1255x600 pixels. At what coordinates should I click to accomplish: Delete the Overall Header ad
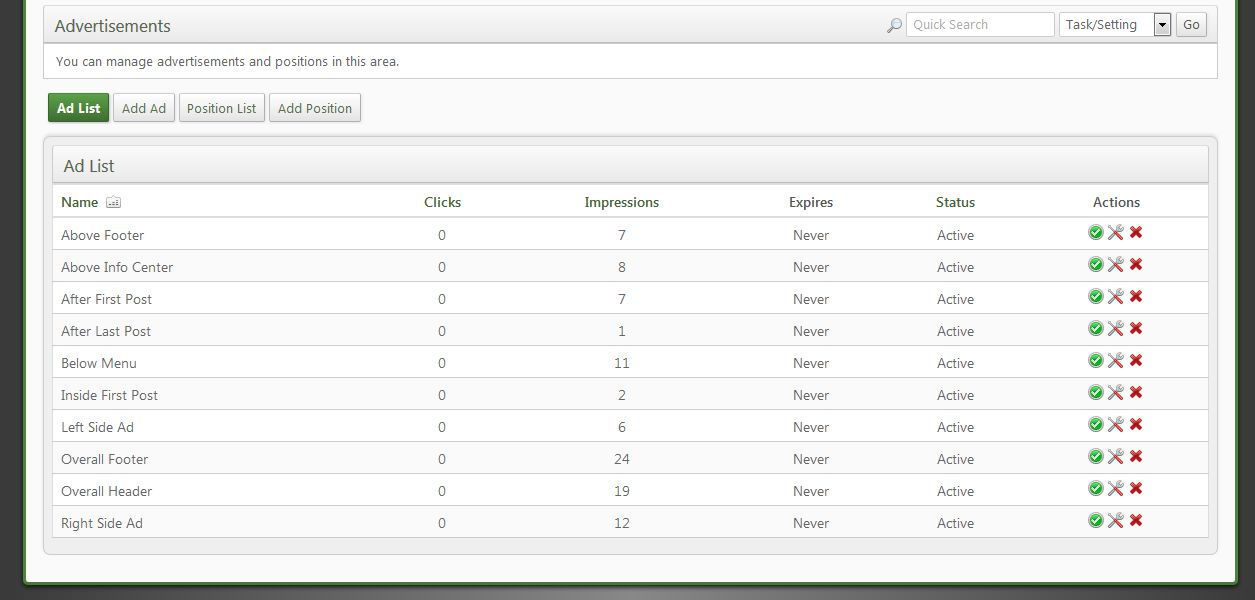[x=1136, y=488]
